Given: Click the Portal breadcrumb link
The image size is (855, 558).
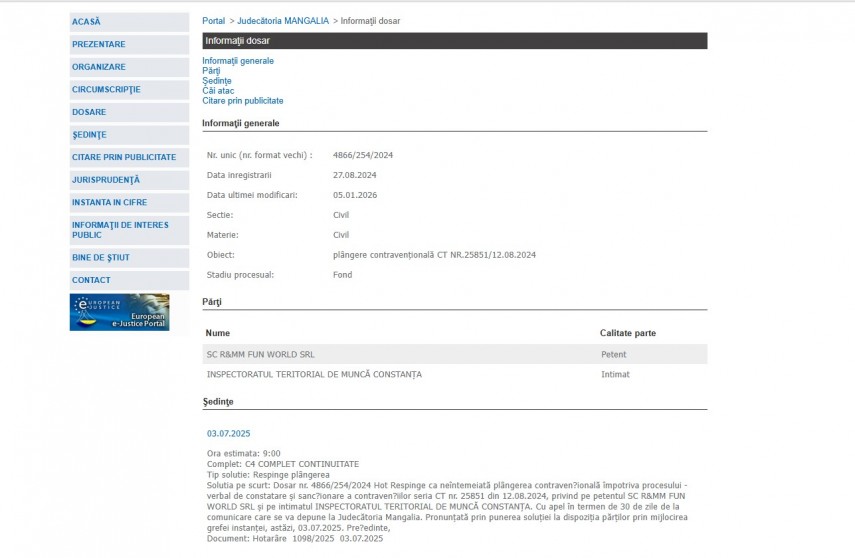Looking at the screenshot, I should (213, 21).
